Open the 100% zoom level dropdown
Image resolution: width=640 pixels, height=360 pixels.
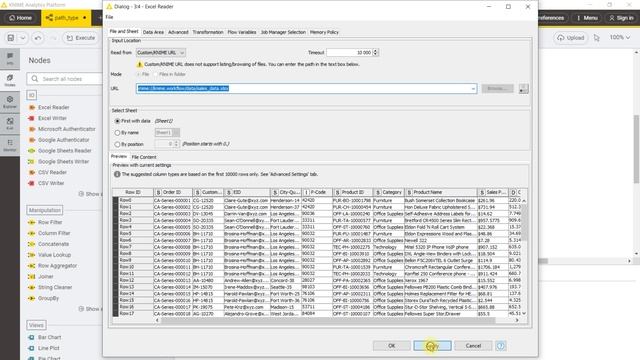620,38
